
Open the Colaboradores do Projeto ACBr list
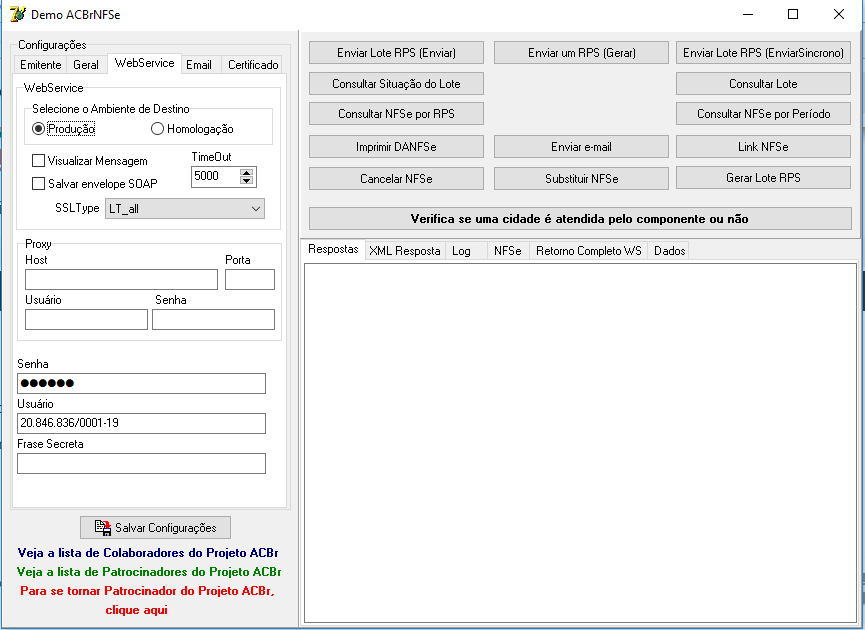(x=148, y=553)
